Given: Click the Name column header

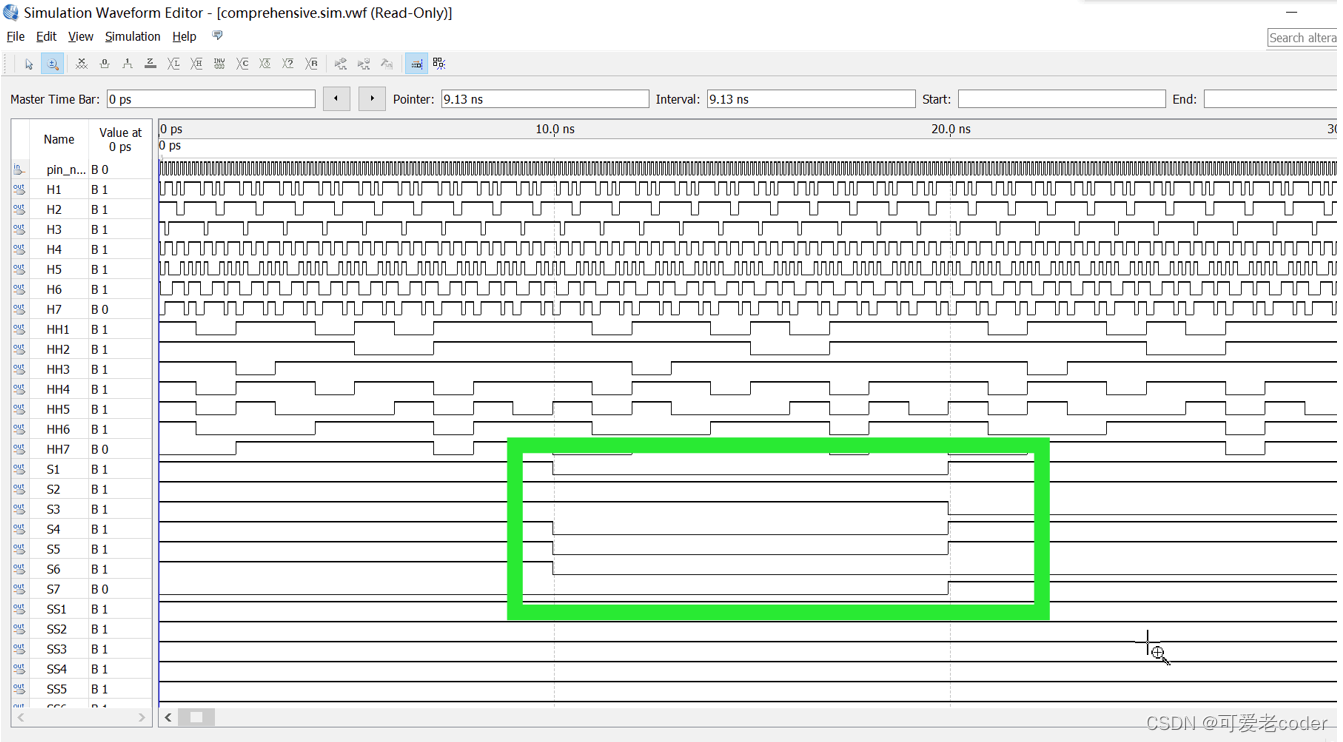Looking at the screenshot, I should click(59, 139).
